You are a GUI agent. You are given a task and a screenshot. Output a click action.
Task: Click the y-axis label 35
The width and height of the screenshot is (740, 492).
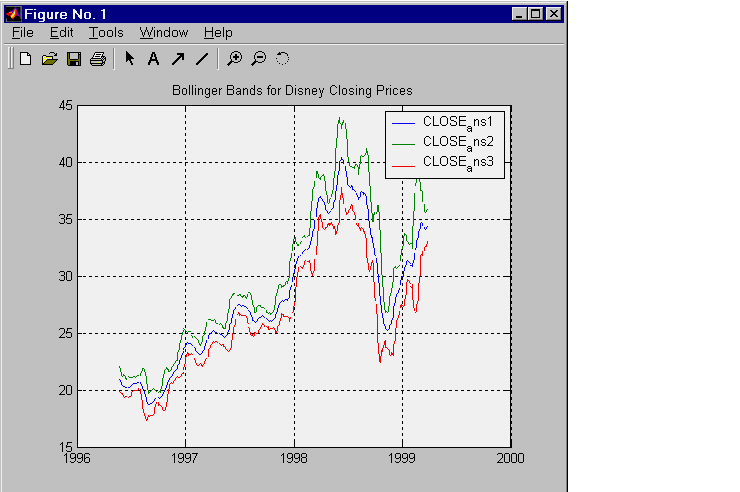[66, 220]
